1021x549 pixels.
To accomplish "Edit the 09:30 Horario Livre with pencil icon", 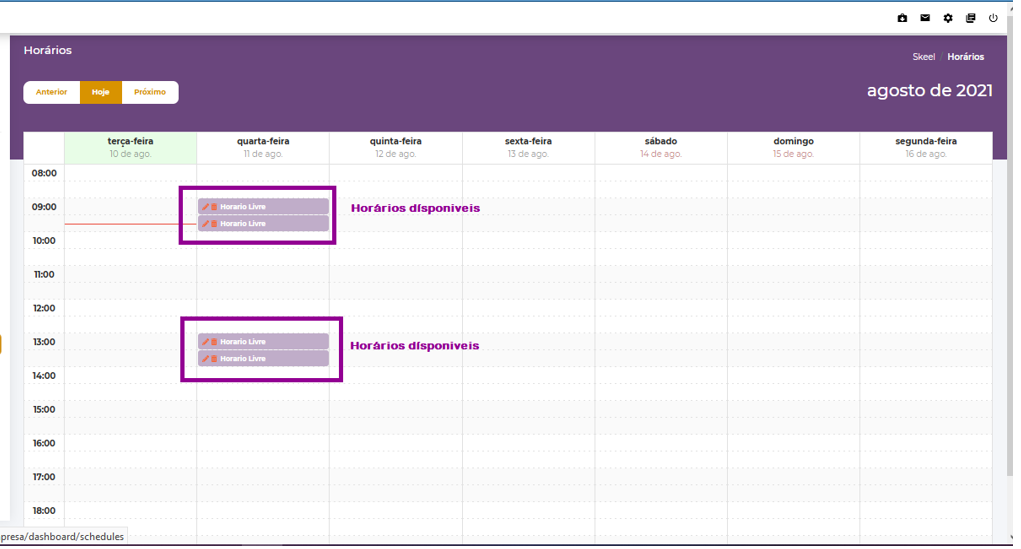I will 206,224.
